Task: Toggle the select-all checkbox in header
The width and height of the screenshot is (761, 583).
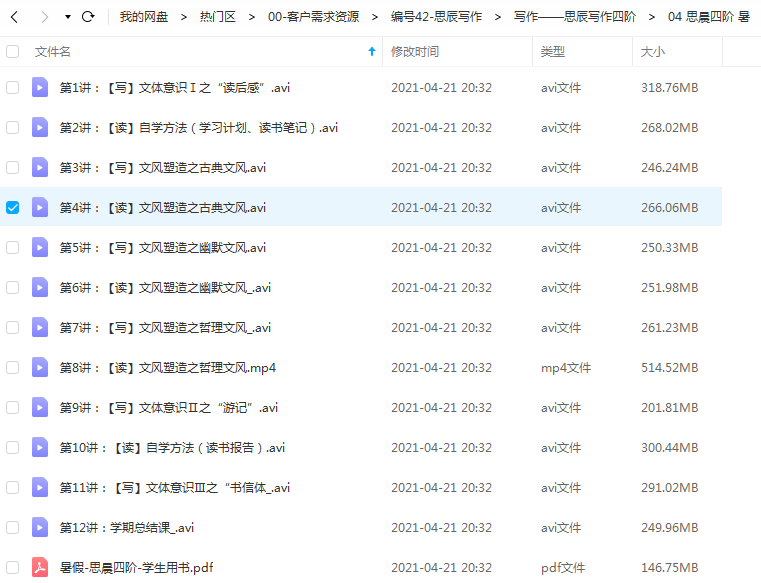Action: [x=13, y=51]
